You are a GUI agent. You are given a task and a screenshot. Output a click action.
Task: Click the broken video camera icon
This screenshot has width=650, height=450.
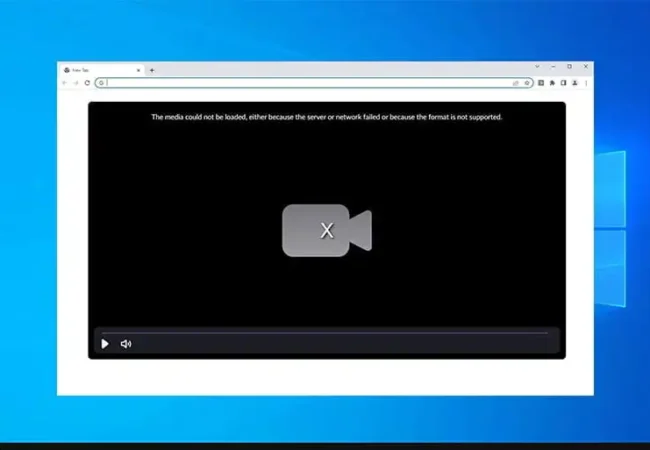pyautogui.click(x=326, y=230)
